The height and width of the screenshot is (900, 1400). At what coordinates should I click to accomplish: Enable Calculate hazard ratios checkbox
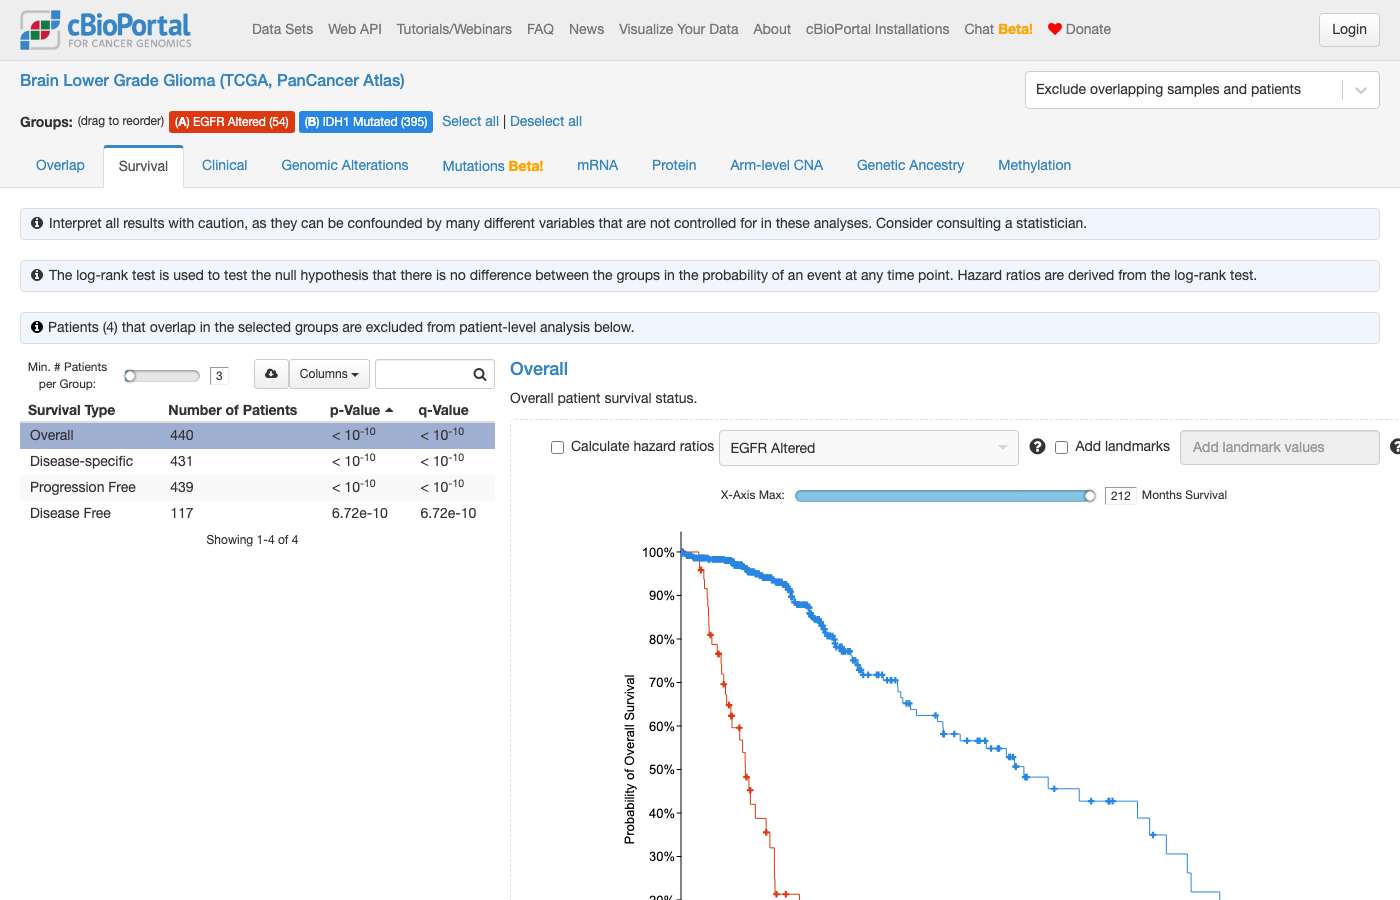557,448
